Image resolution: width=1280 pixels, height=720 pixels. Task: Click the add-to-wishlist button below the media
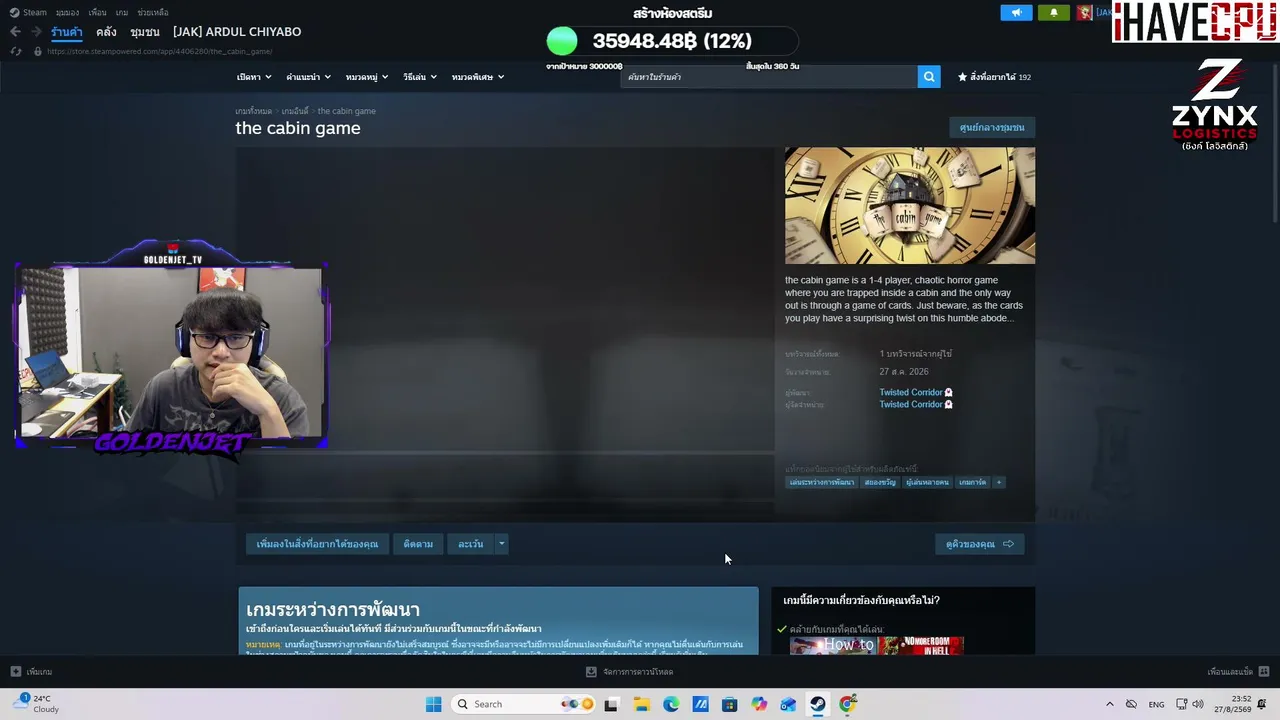click(x=317, y=544)
